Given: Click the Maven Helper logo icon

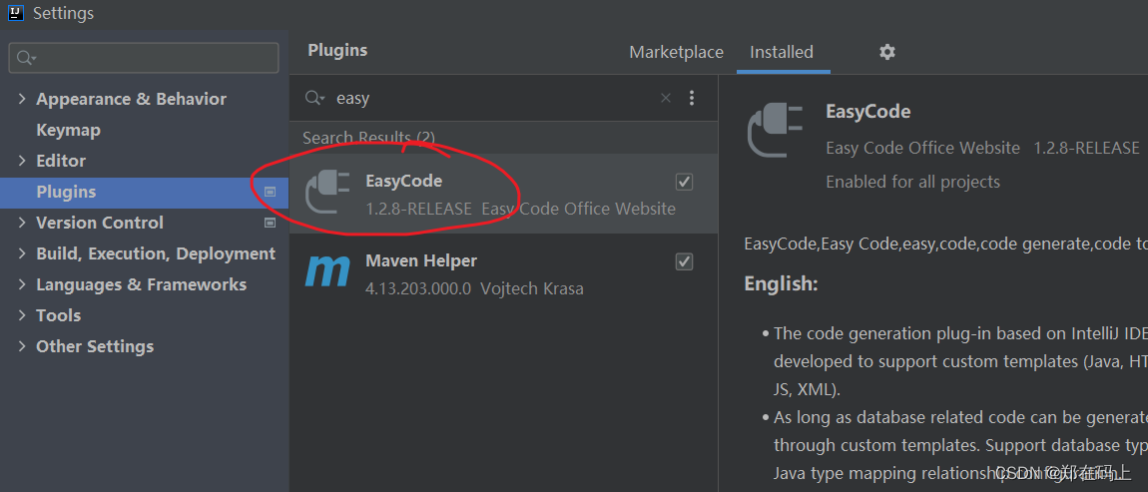Looking at the screenshot, I should click(x=327, y=273).
